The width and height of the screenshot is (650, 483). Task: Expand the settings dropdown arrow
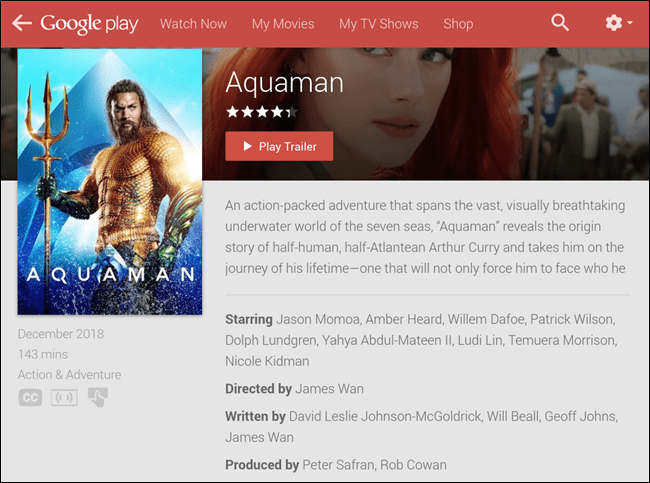pos(629,23)
